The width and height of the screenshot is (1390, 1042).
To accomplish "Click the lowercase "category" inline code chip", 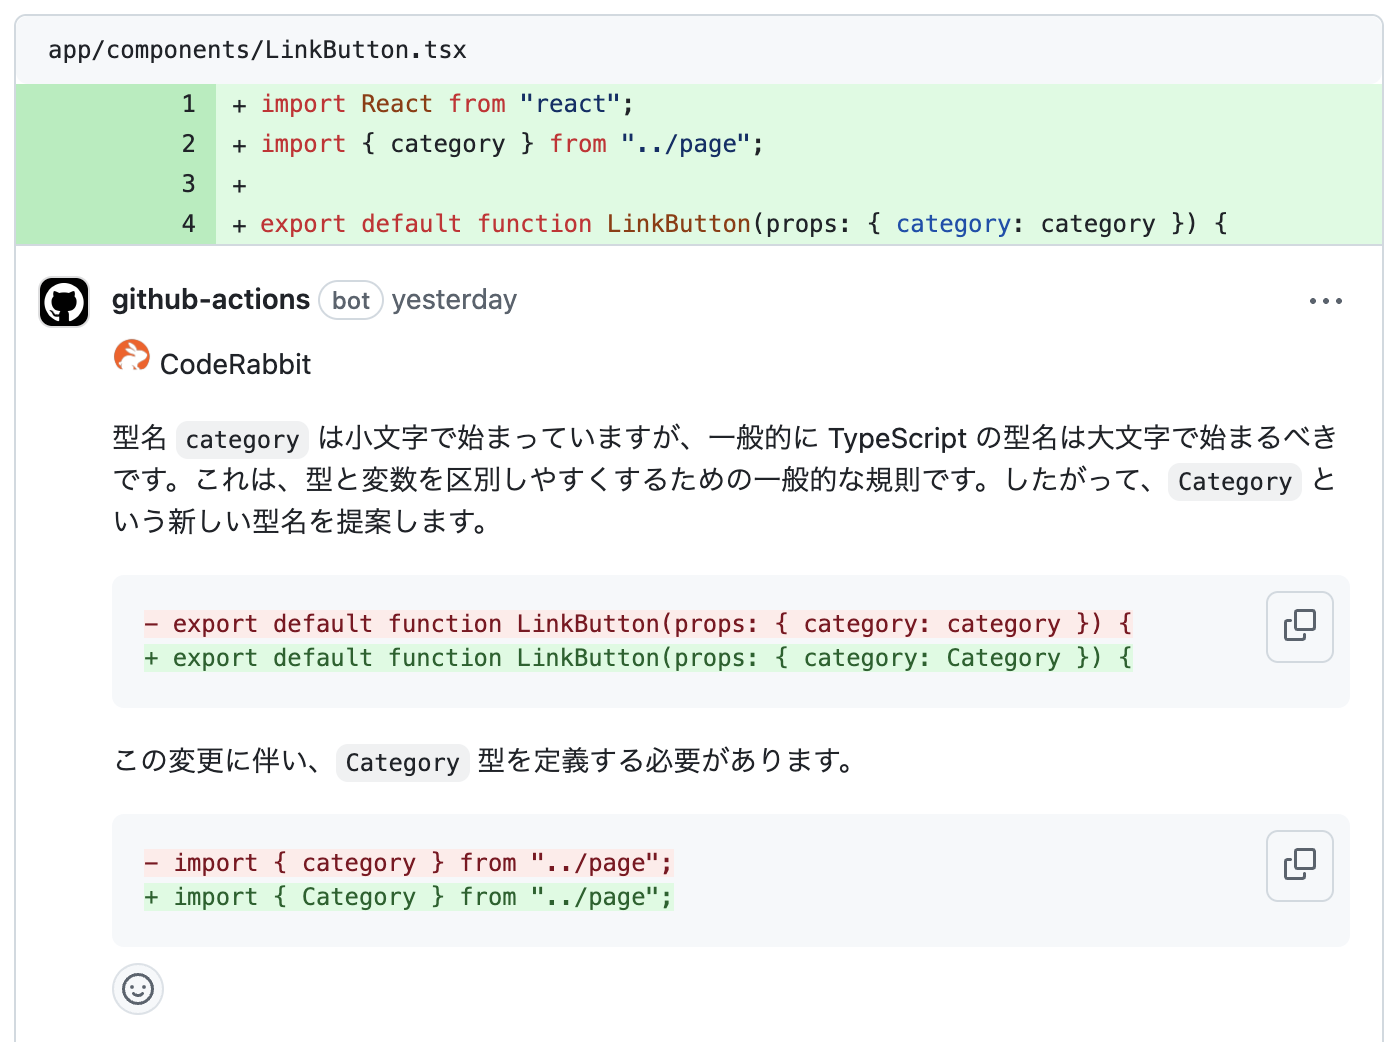I will 242,440.
